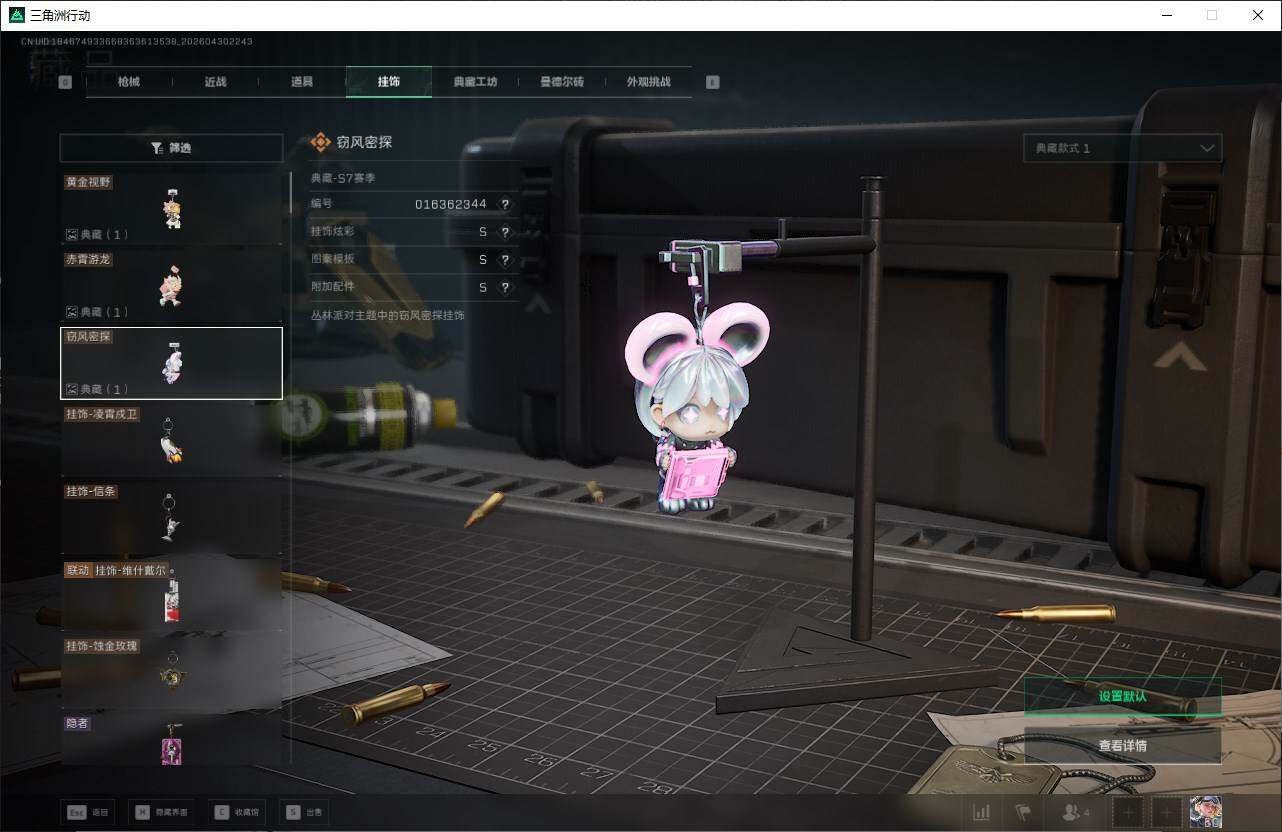Viewport: 1282px width, 832px height.
Task: Open the 枪械 tab
Action: click(129, 82)
